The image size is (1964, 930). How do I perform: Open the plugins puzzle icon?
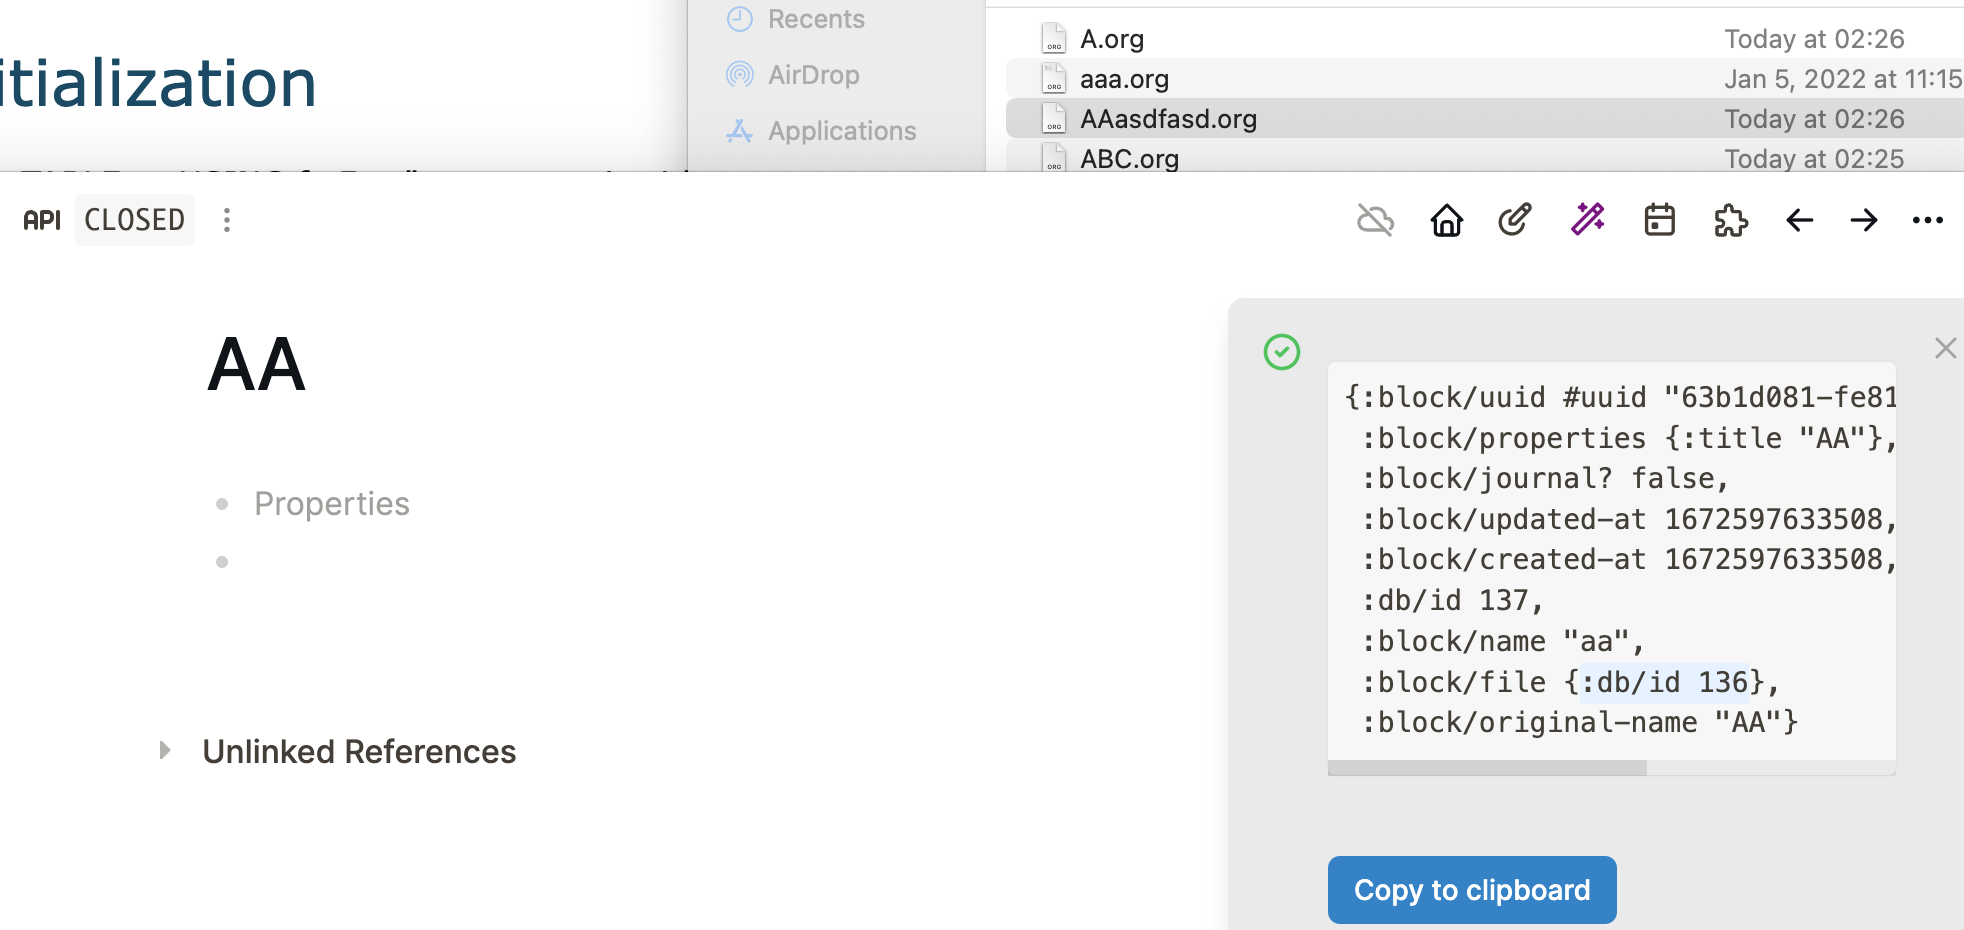pos(1731,220)
